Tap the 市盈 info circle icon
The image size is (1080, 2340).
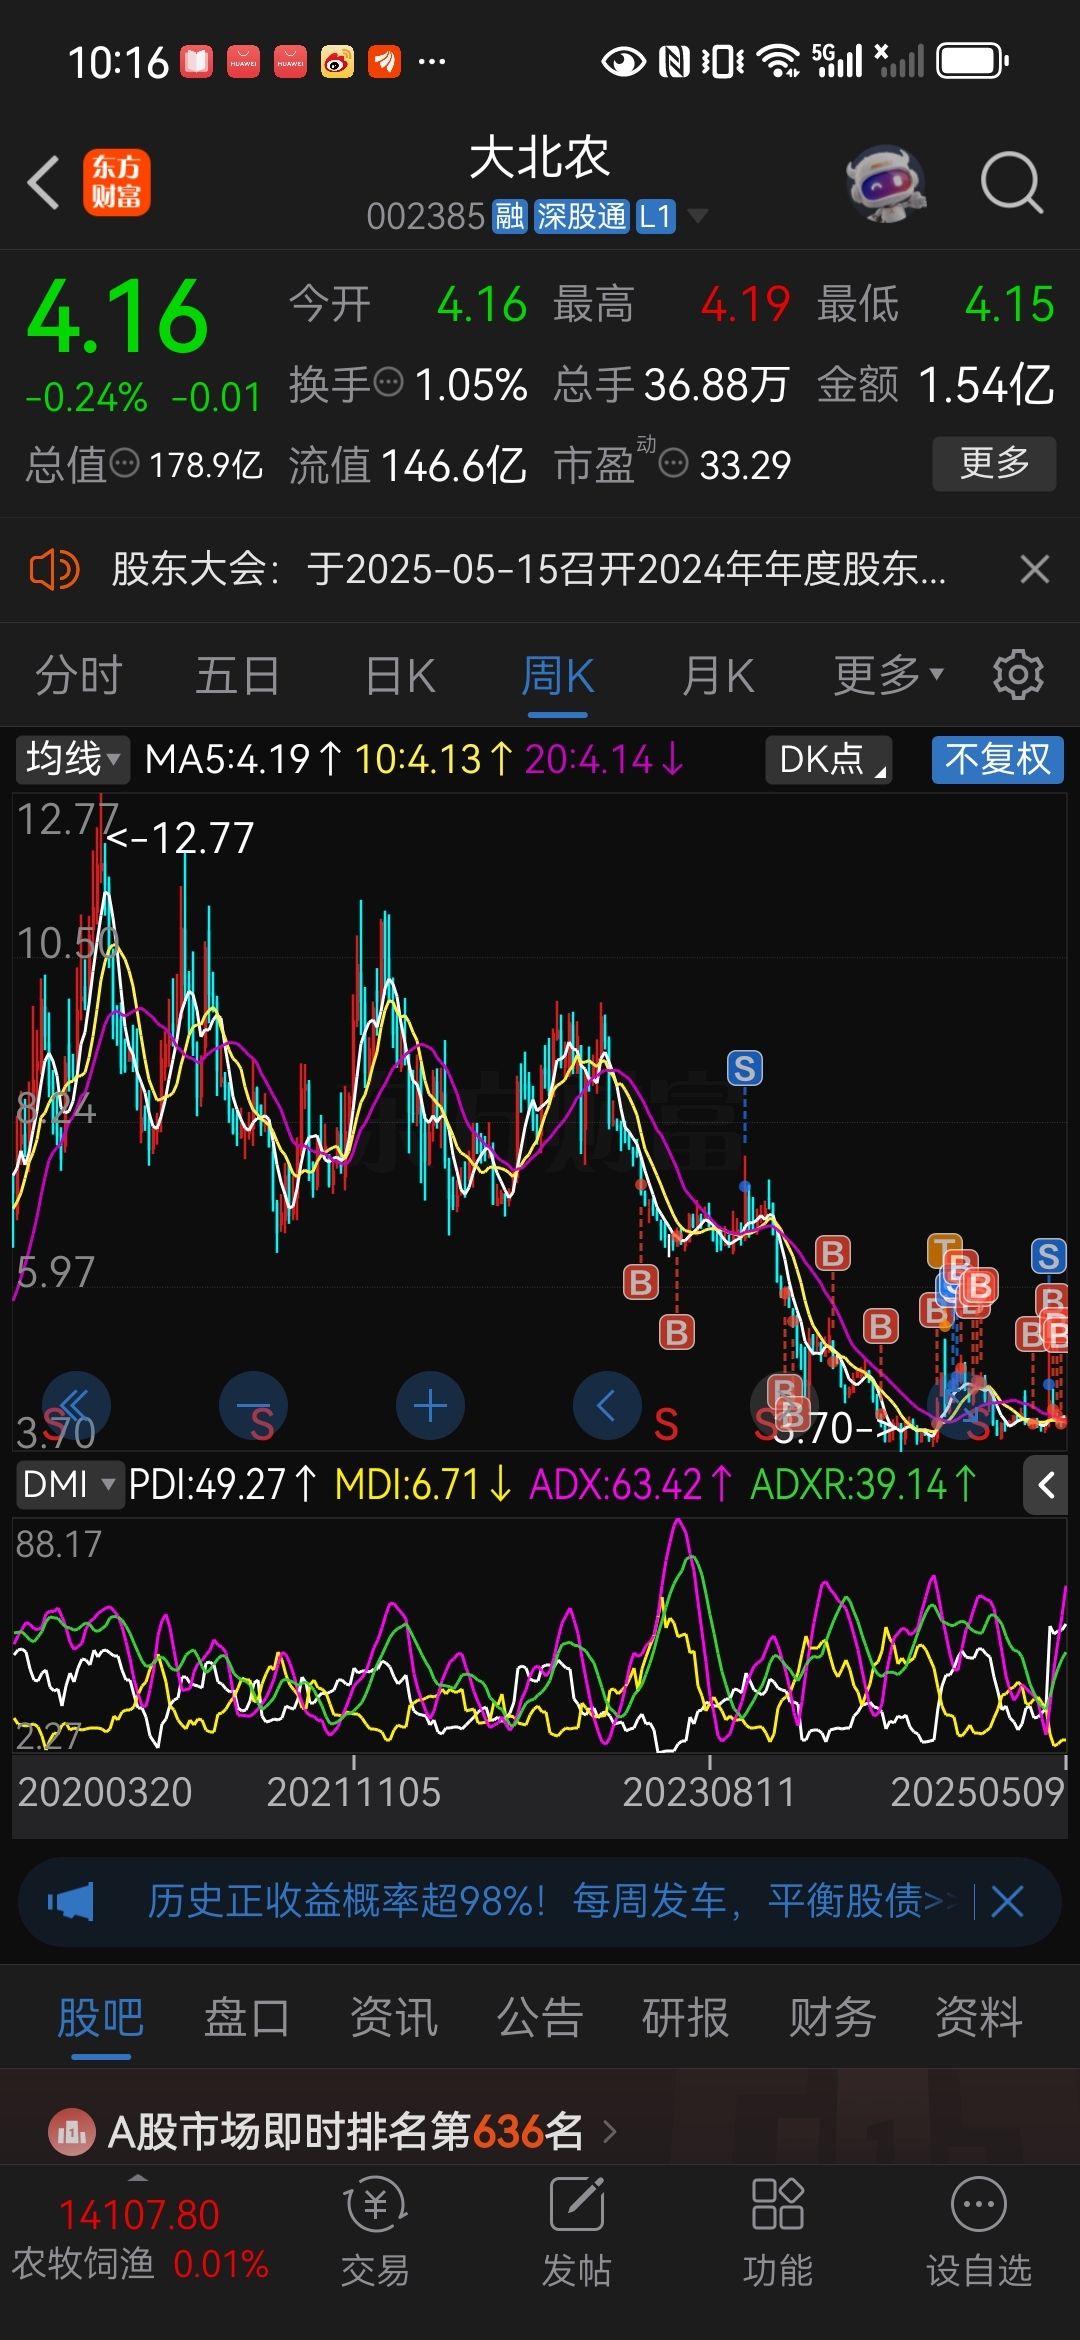pos(674,463)
